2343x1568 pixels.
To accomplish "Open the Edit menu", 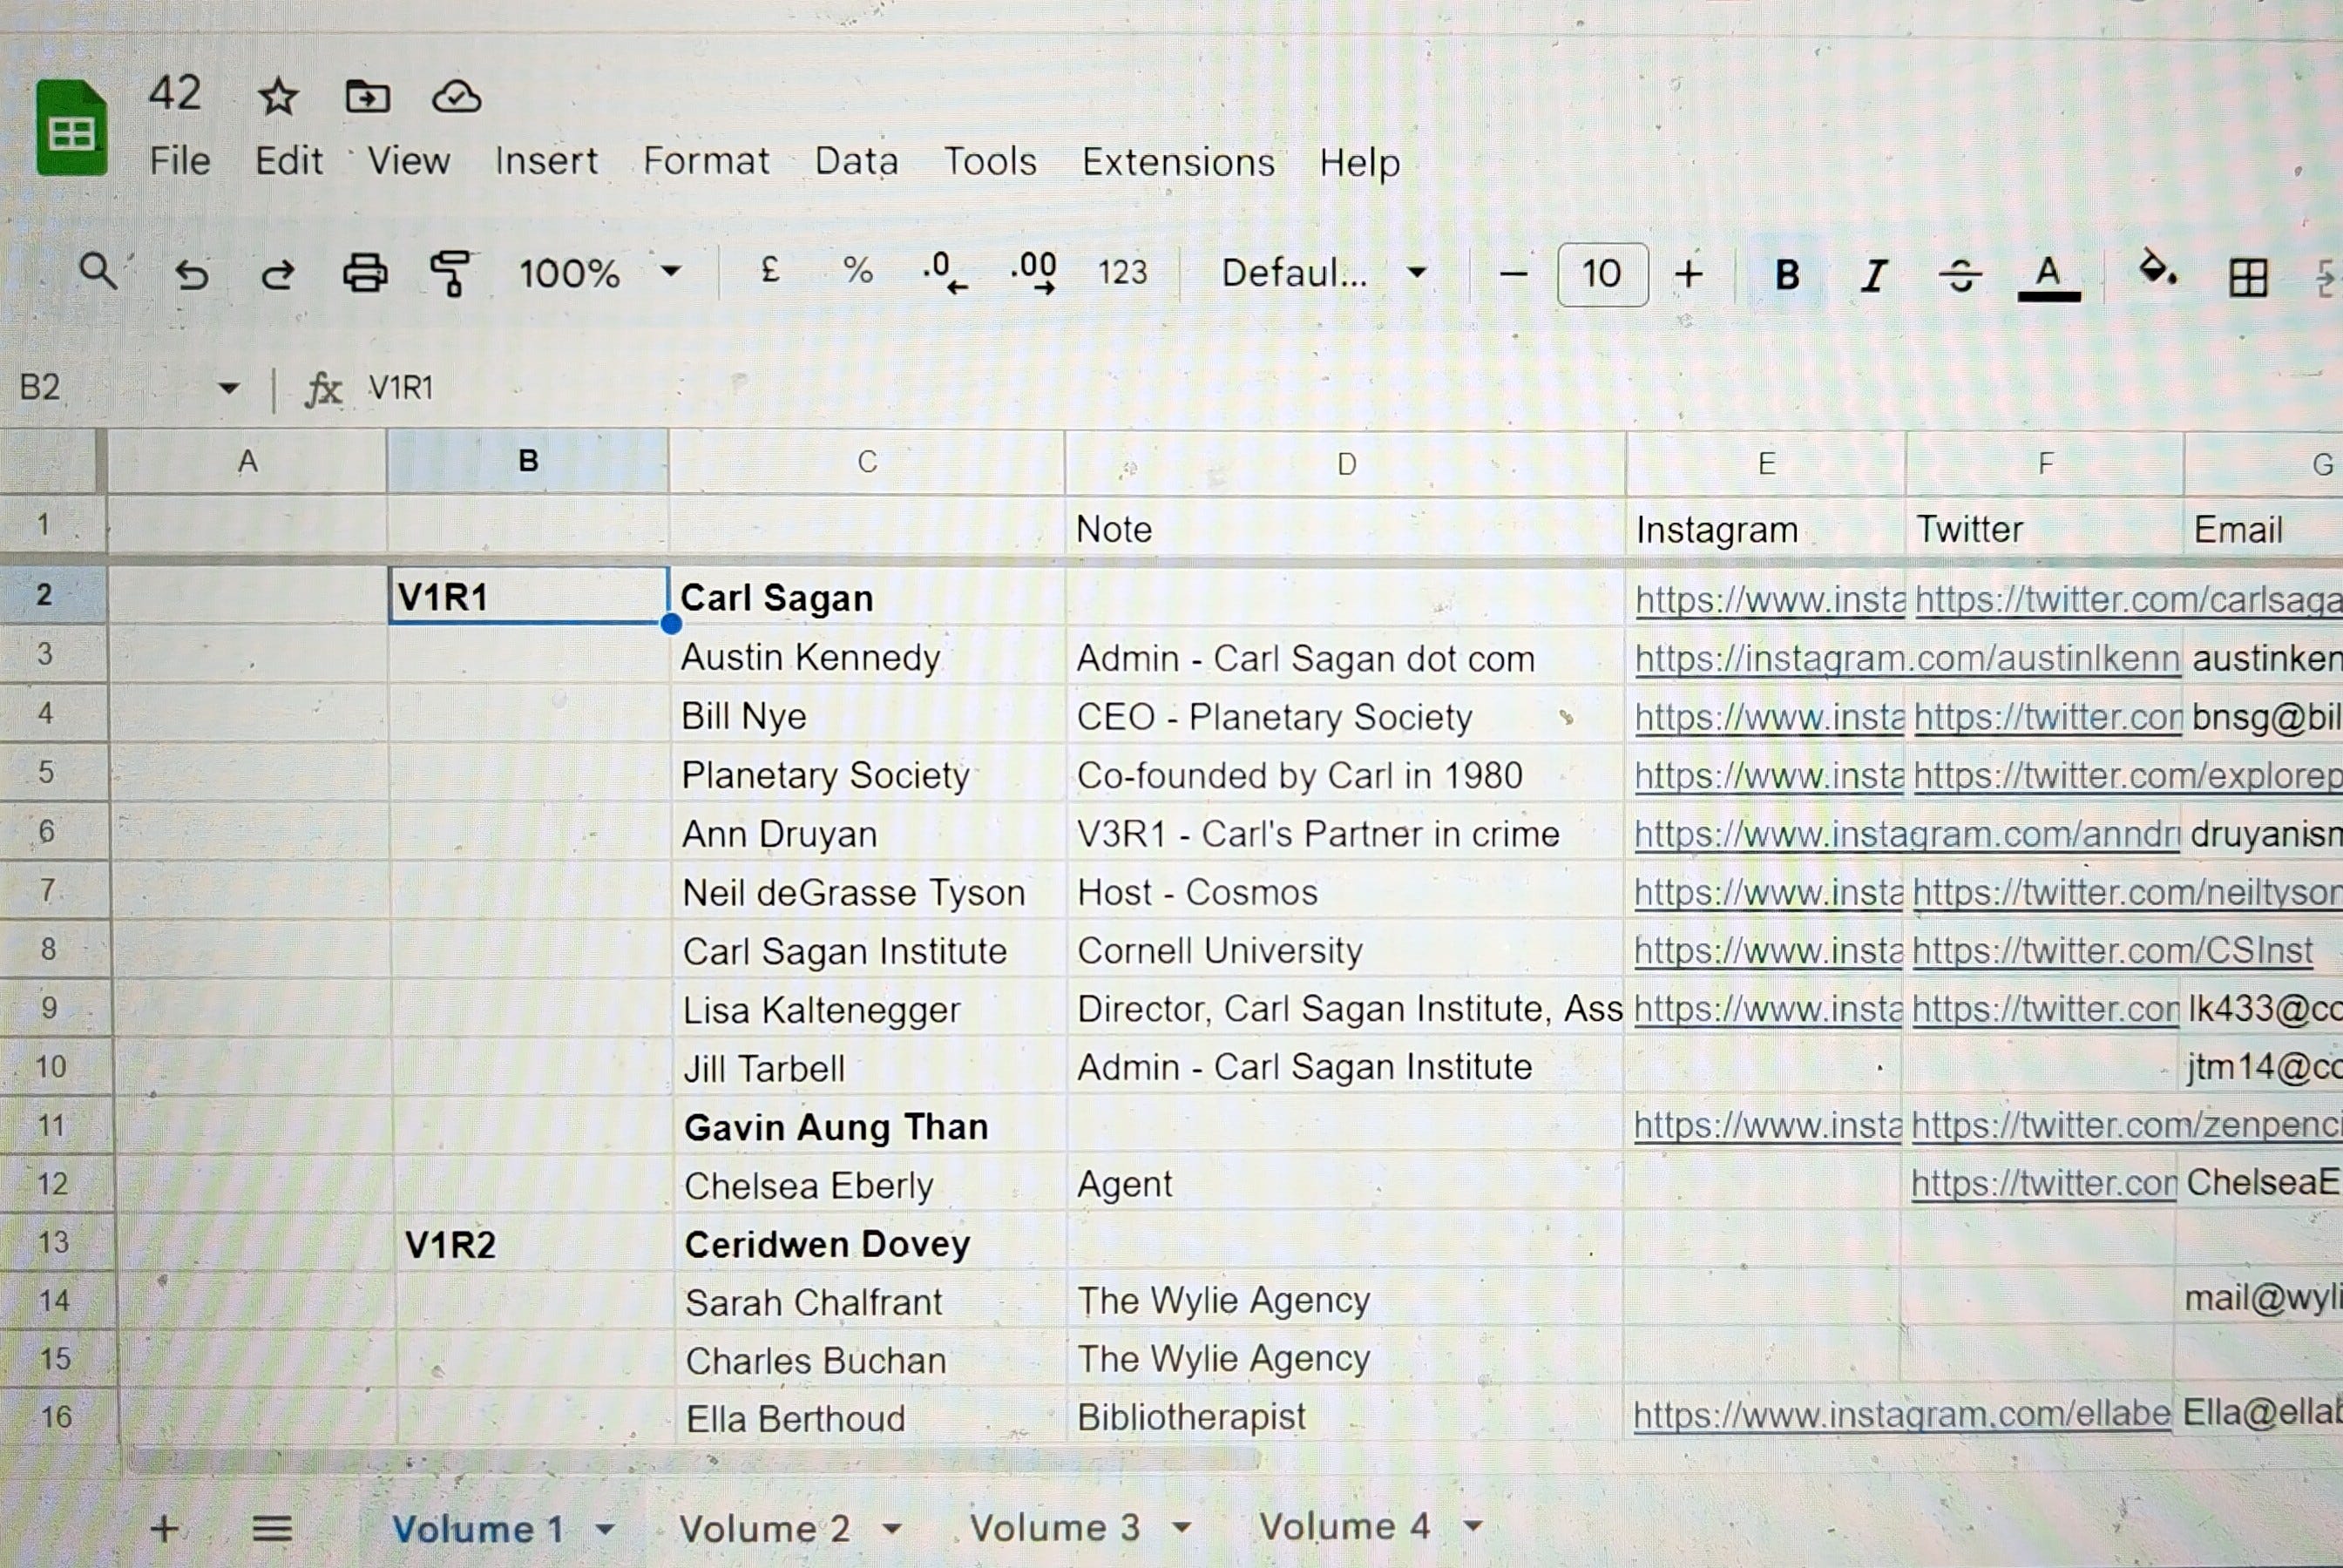I will pyautogui.click(x=288, y=160).
